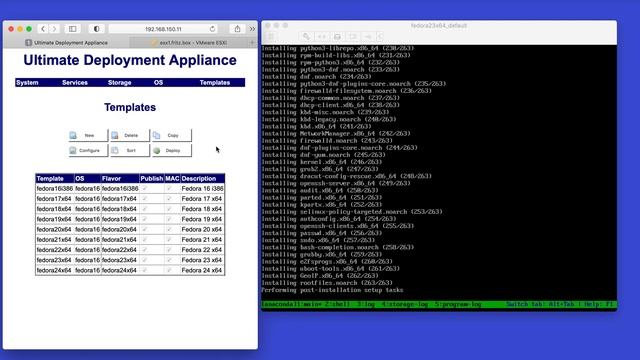Go forward in Safari history

54,29
